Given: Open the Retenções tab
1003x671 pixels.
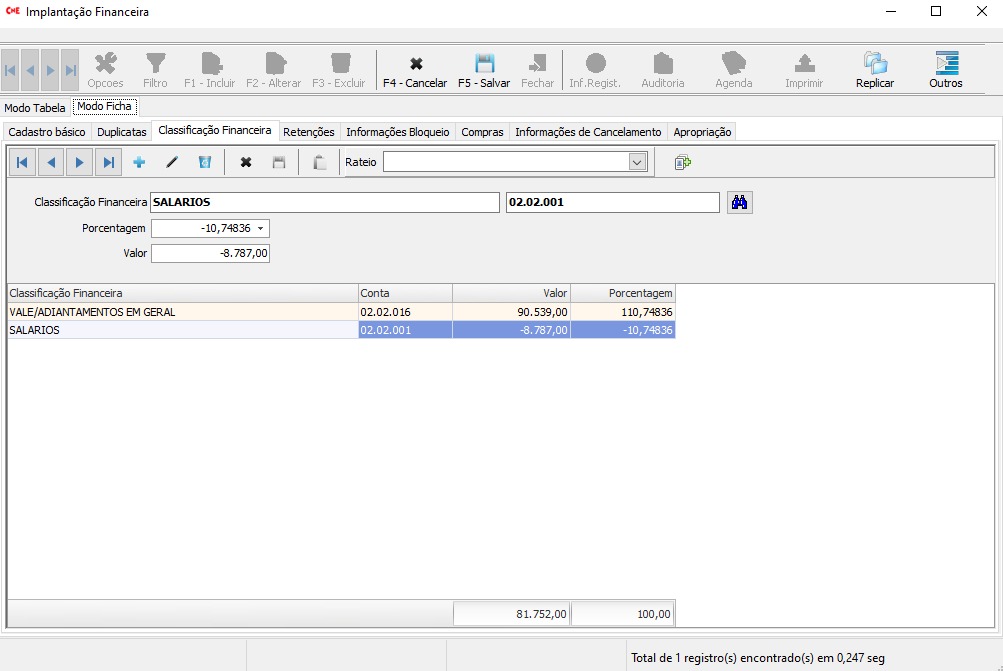Looking at the screenshot, I should (309, 132).
